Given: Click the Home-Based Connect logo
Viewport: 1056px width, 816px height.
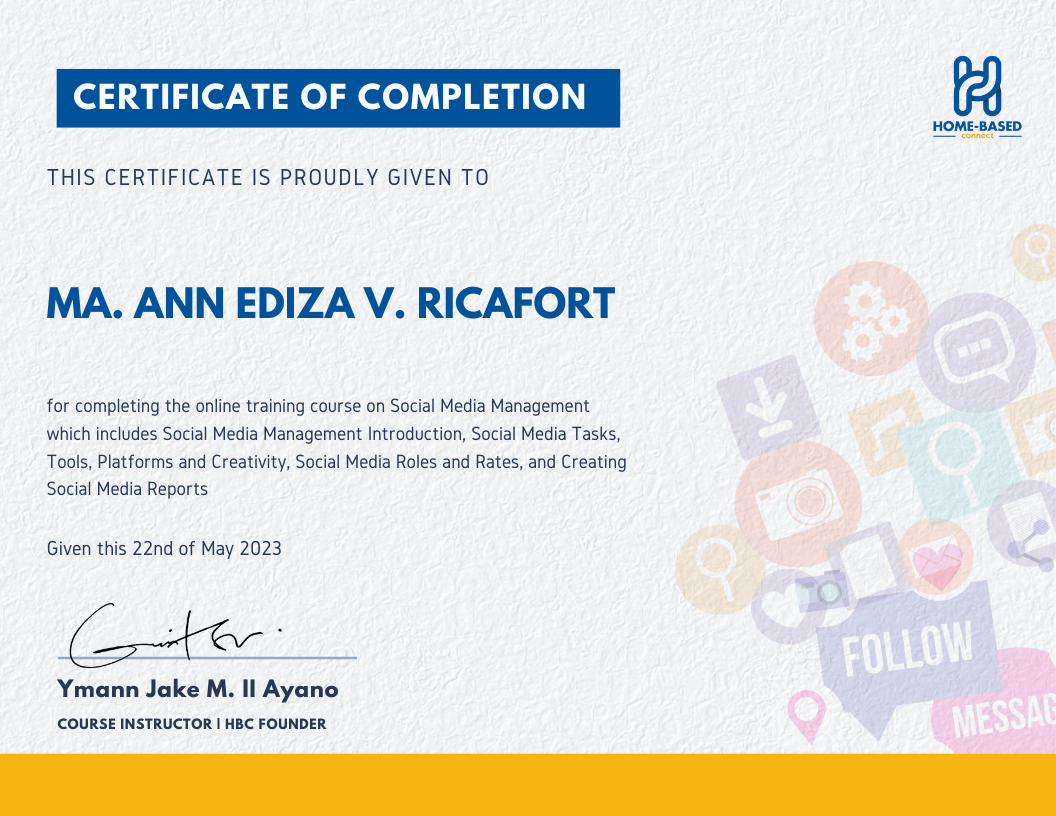Looking at the screenshot, I should click(976, 96).
